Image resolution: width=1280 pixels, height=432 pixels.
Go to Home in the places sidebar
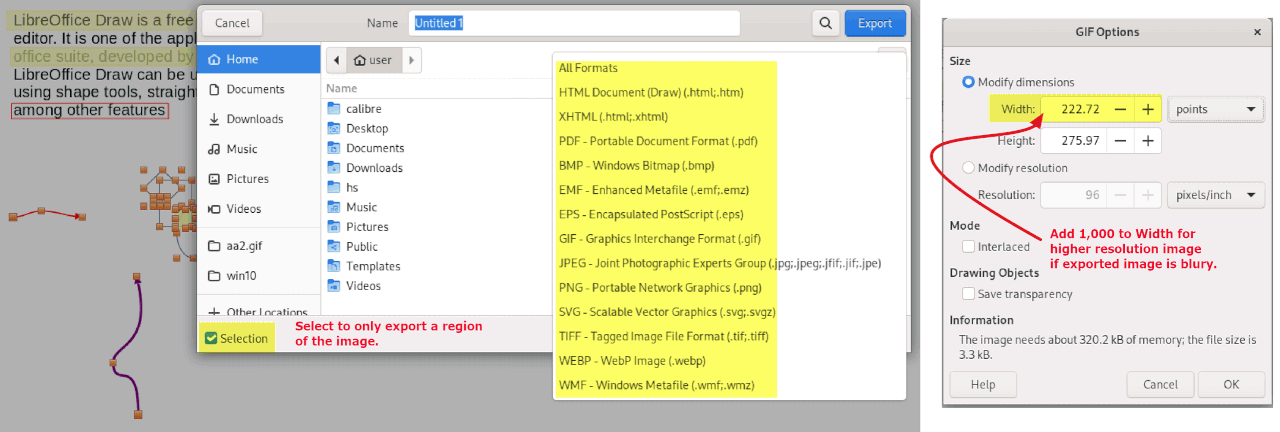(258, 59)
